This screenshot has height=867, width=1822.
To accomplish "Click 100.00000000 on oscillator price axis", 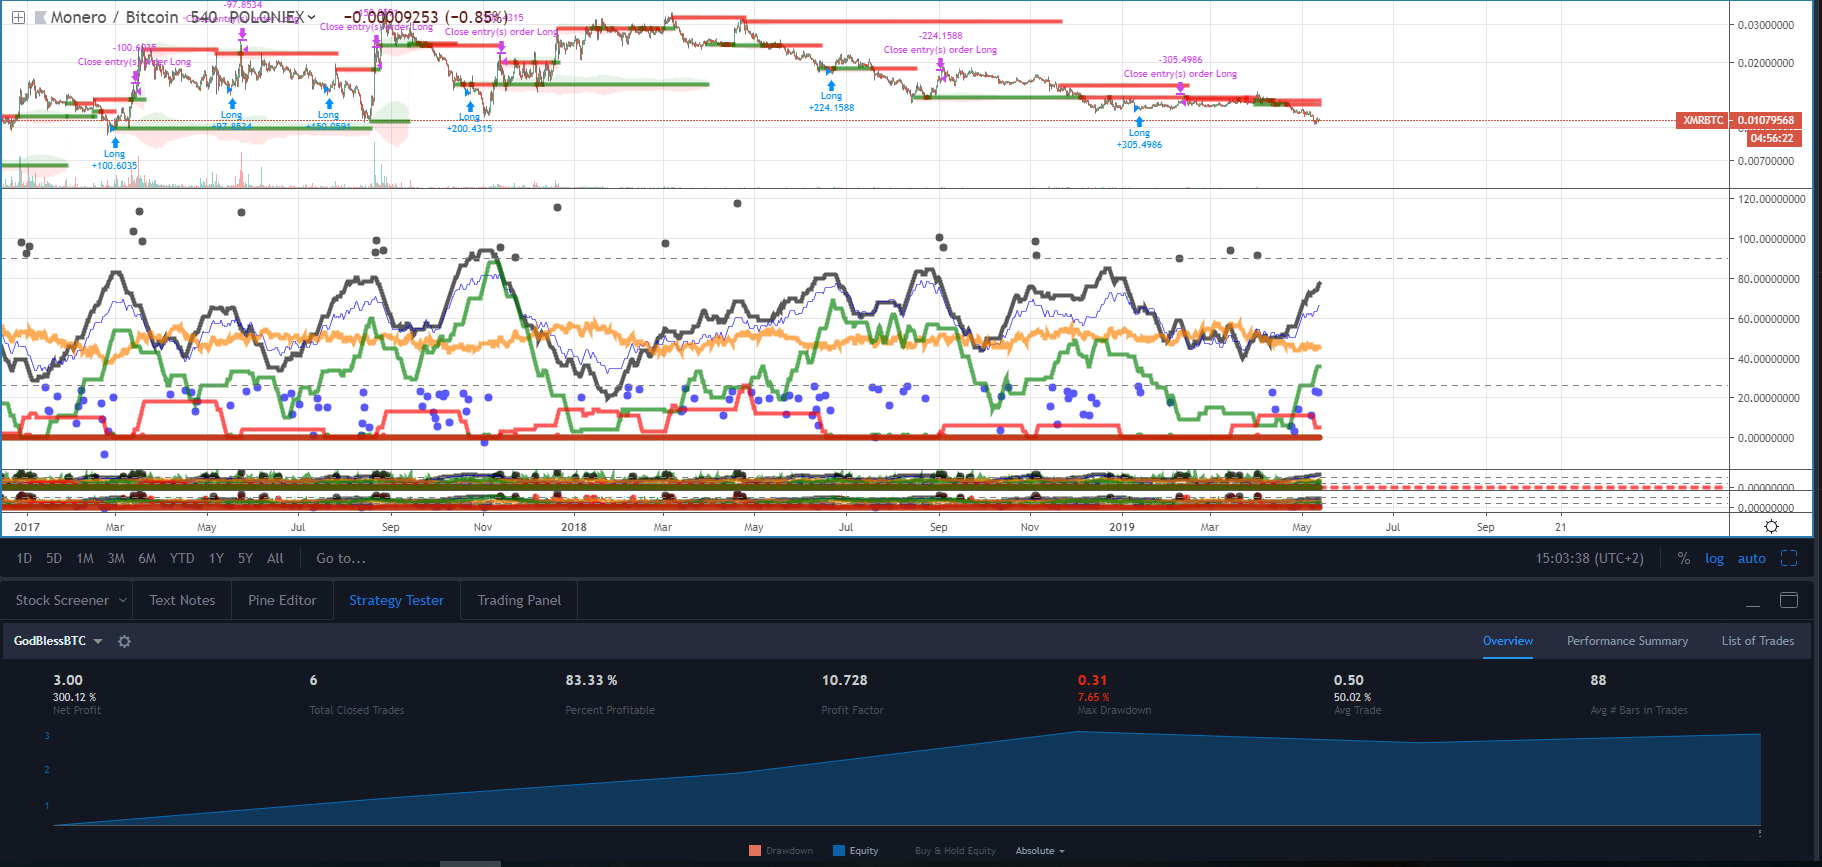I will pos(1771,239).
